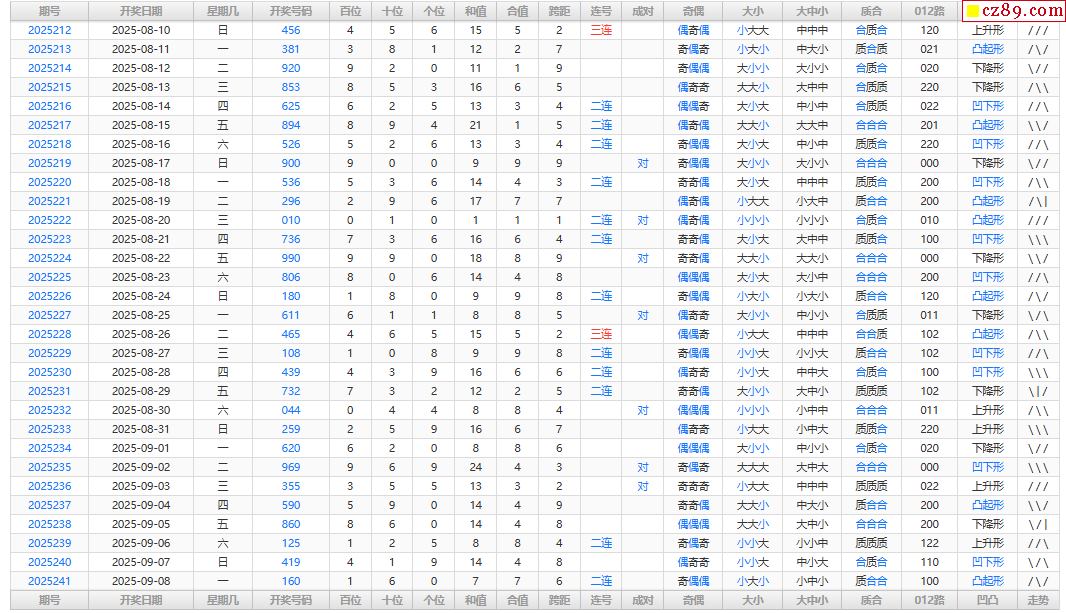
Task: Click draw number 044
Action: [x=291, y=410]
